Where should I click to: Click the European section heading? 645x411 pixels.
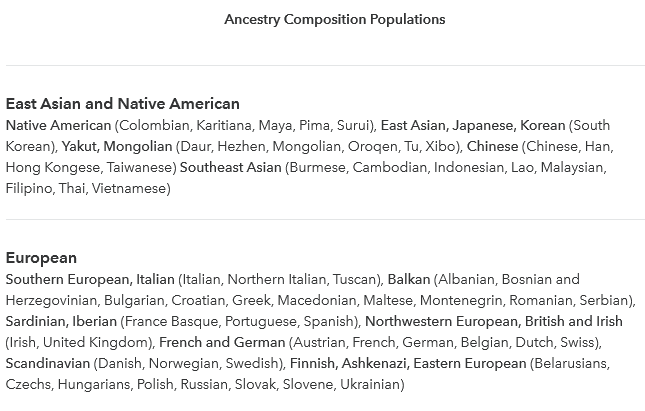pyautogui.click(x=41, y=258)
